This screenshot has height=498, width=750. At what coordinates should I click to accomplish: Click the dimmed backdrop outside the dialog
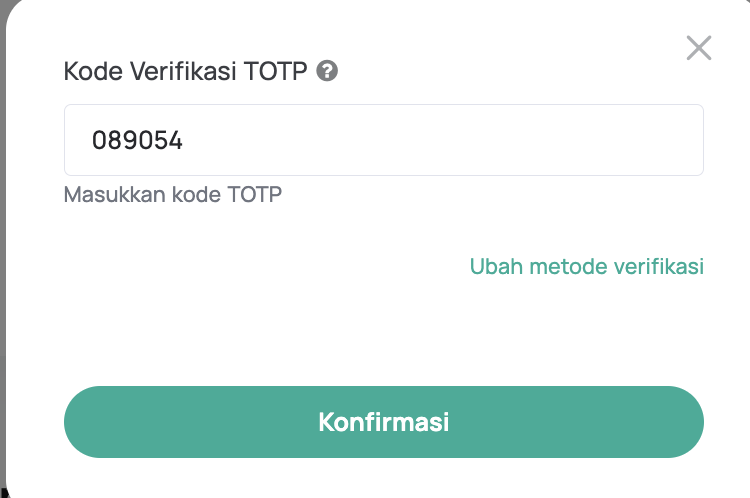click(x=2, y=250)
